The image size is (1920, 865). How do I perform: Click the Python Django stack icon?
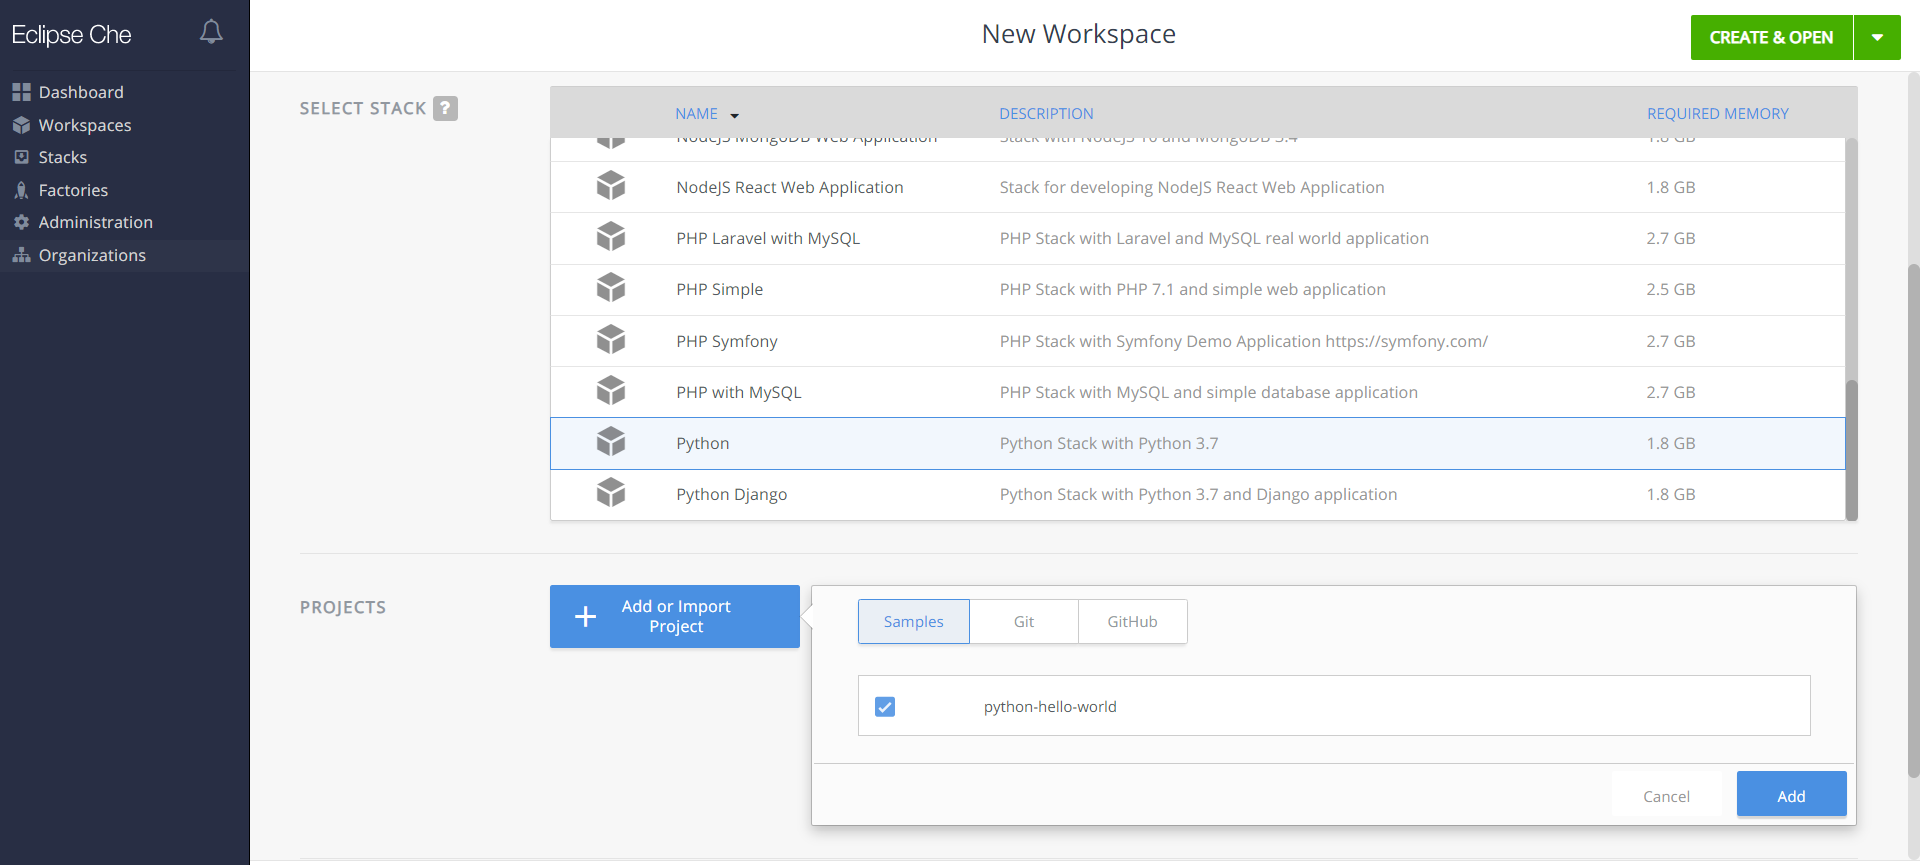tap(611, 493)
